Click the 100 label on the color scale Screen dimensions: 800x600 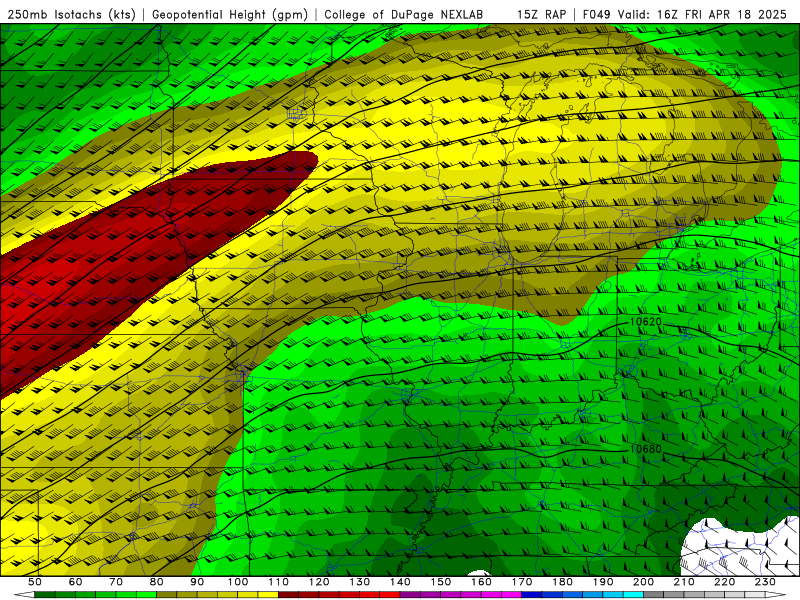(238, 582)
